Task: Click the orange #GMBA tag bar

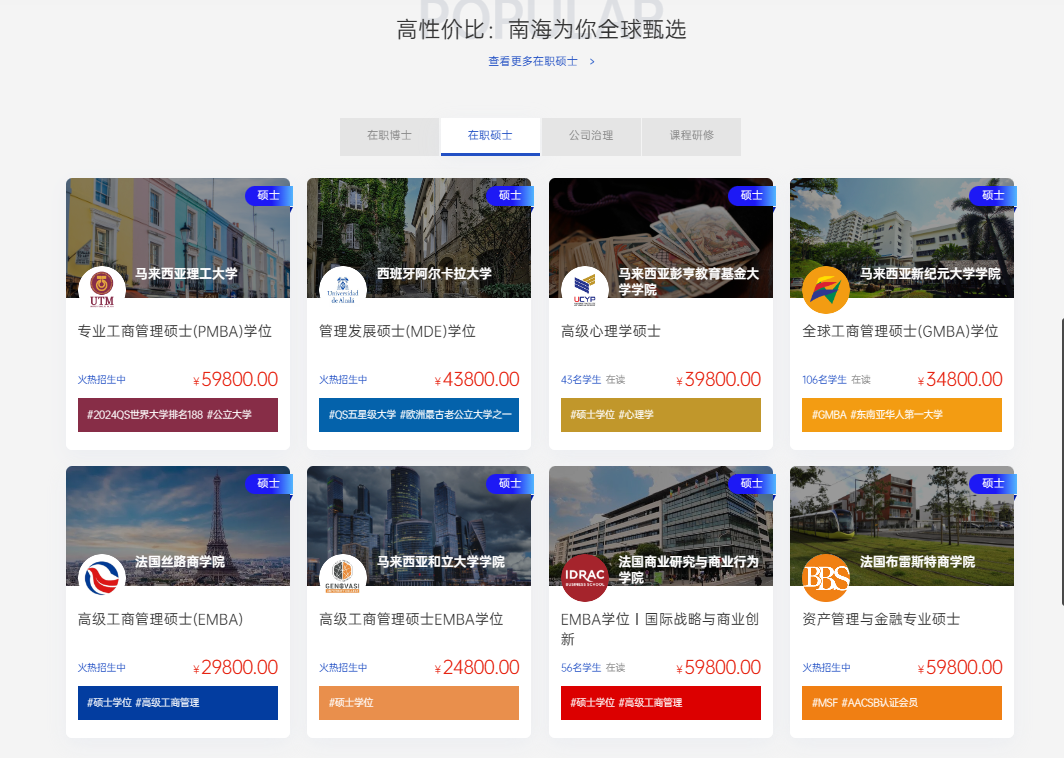Action: [902, 415]
